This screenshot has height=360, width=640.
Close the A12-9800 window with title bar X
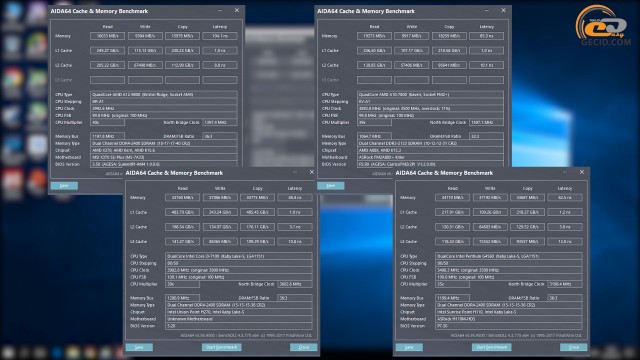[x=237, y=10]
